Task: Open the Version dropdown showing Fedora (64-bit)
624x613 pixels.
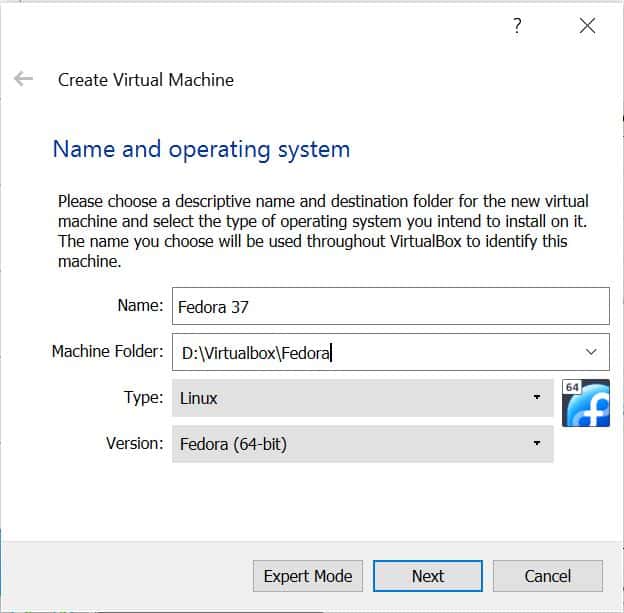Action: tap(363, 443)
